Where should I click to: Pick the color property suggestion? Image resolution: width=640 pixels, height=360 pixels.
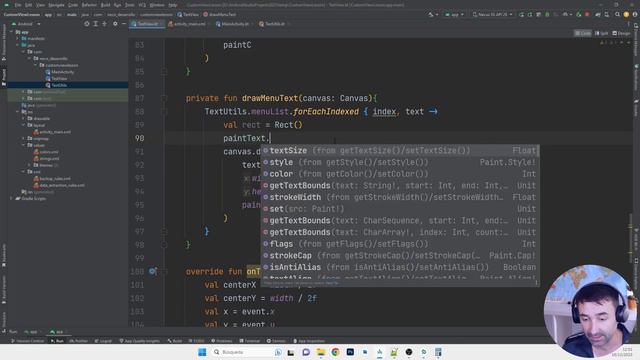point(400,174)
